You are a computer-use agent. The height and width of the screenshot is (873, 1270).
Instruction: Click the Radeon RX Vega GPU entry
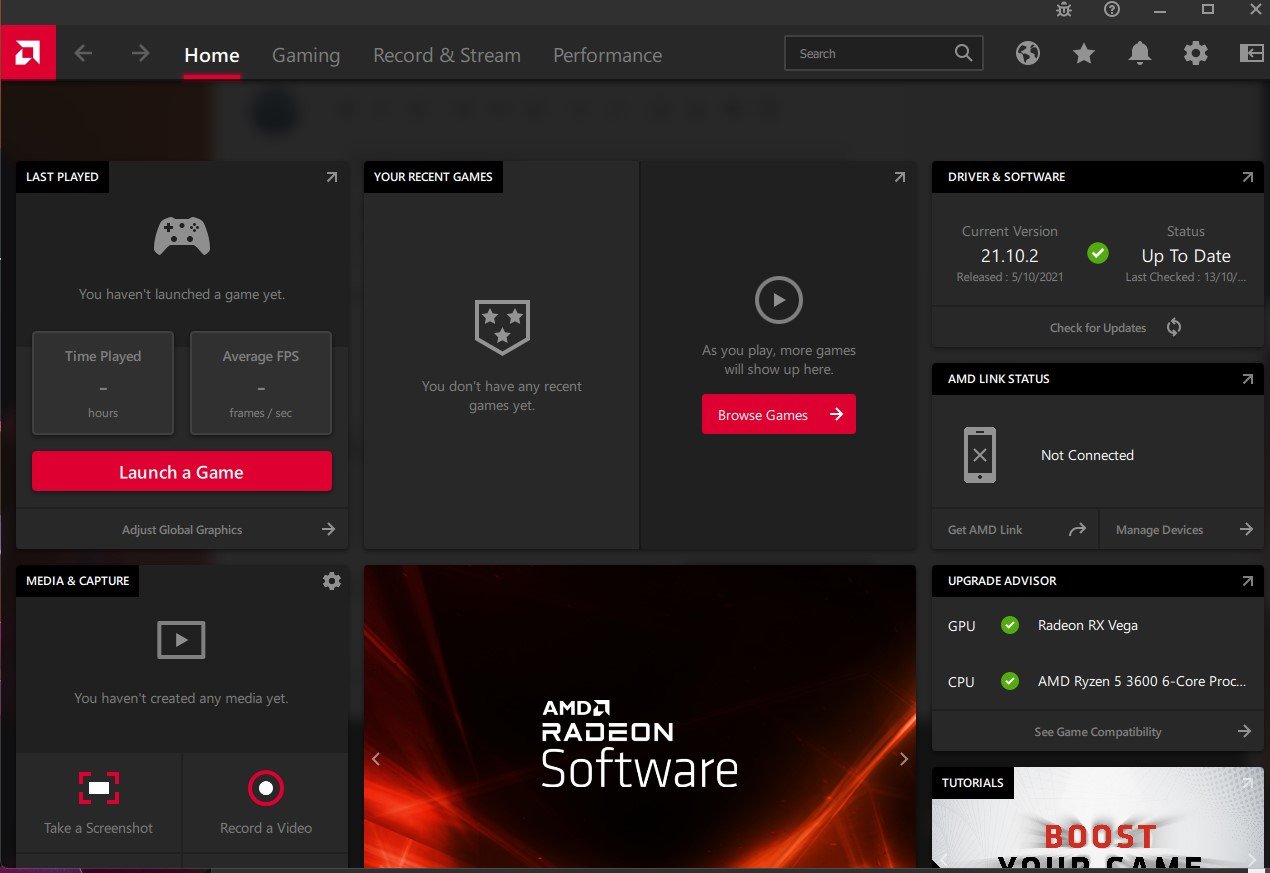coord(1088,625)
